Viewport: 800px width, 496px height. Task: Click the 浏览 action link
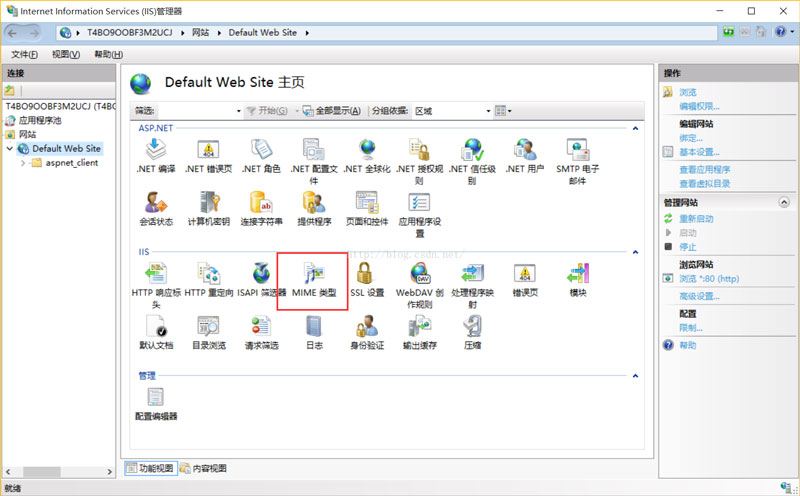[688, 92]
